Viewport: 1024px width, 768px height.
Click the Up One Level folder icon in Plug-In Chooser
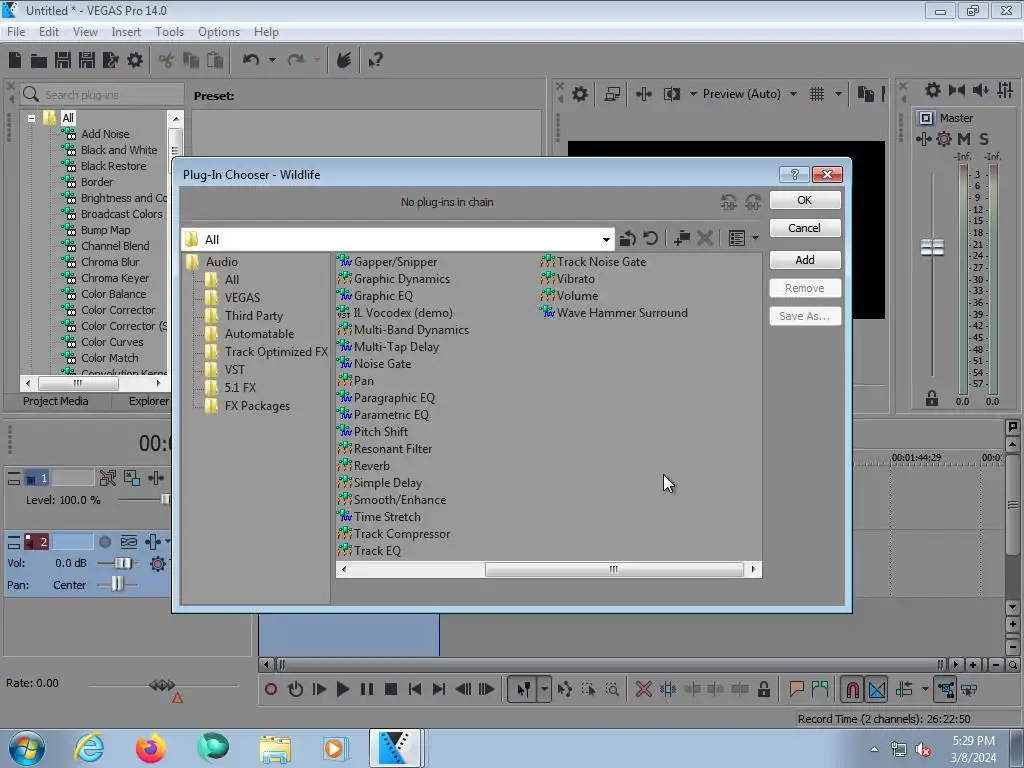point(628,238)
